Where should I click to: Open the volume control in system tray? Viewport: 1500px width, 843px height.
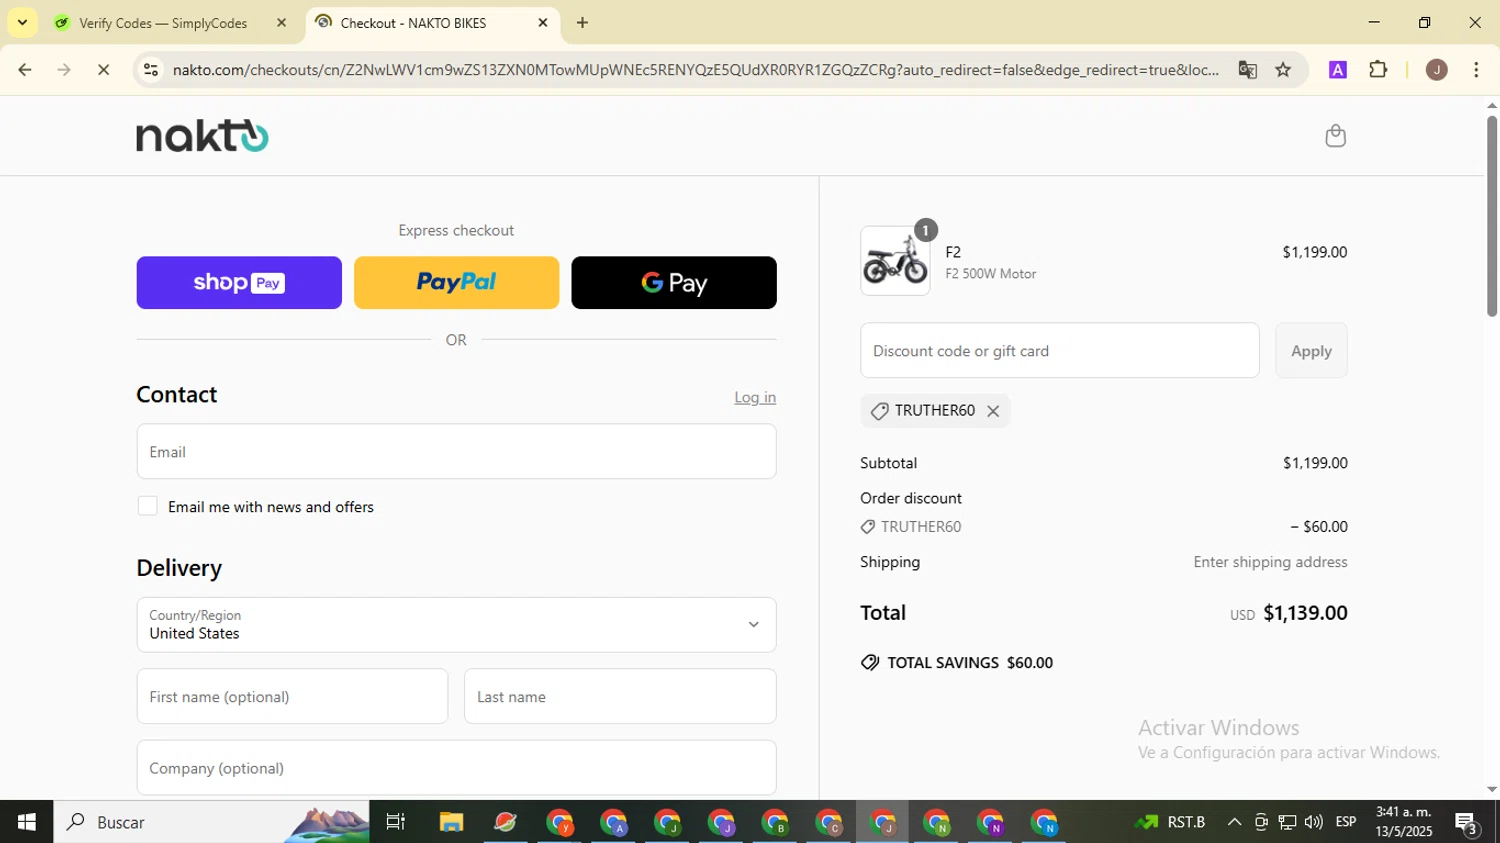[1314, 822]
